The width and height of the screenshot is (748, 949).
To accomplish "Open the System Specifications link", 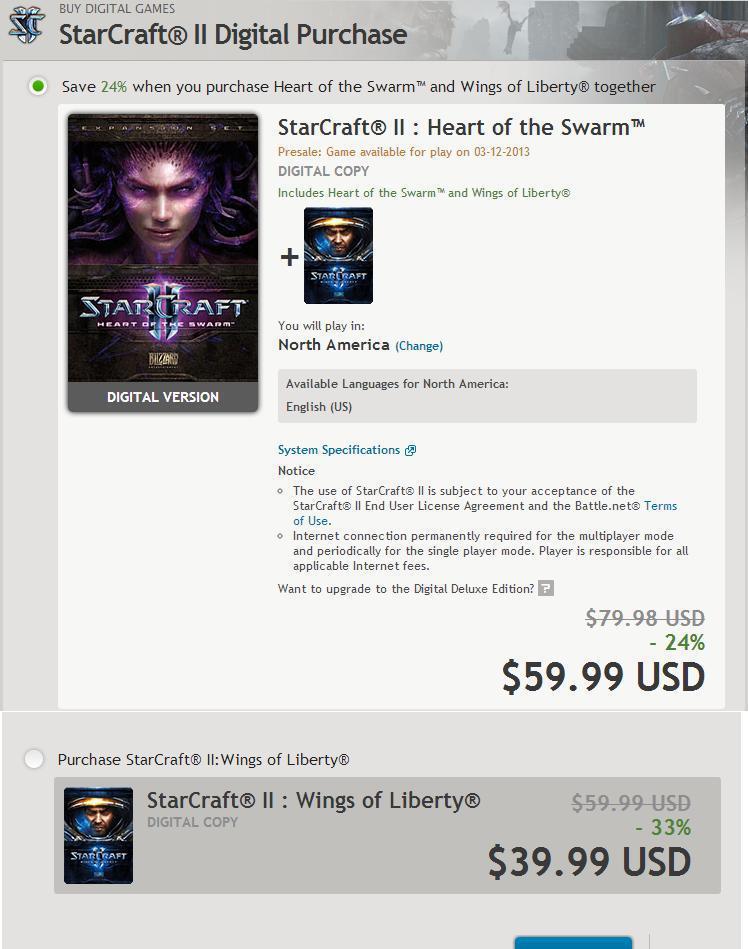I will click(x=338, y=450).
